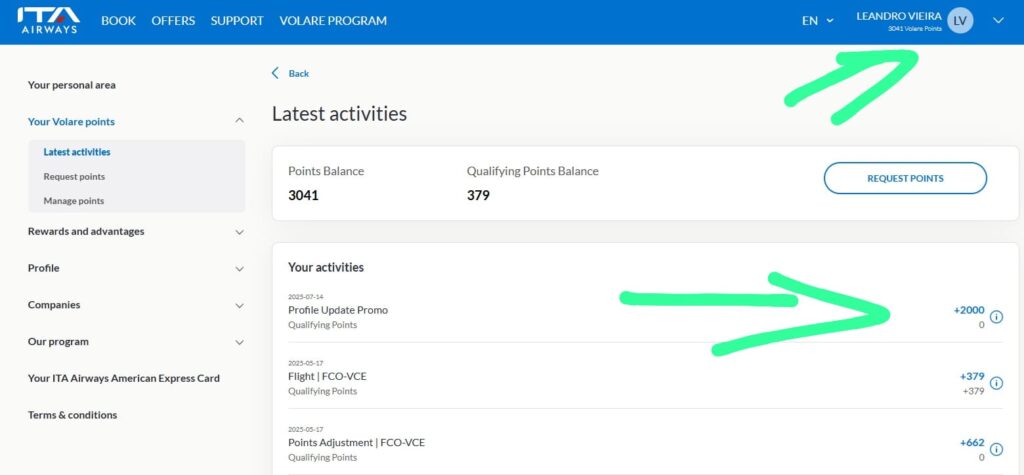Viewport: 1024px width, 475px height.
Task: Open the Terms & conditions link
Action: click(x=72, y=415)
